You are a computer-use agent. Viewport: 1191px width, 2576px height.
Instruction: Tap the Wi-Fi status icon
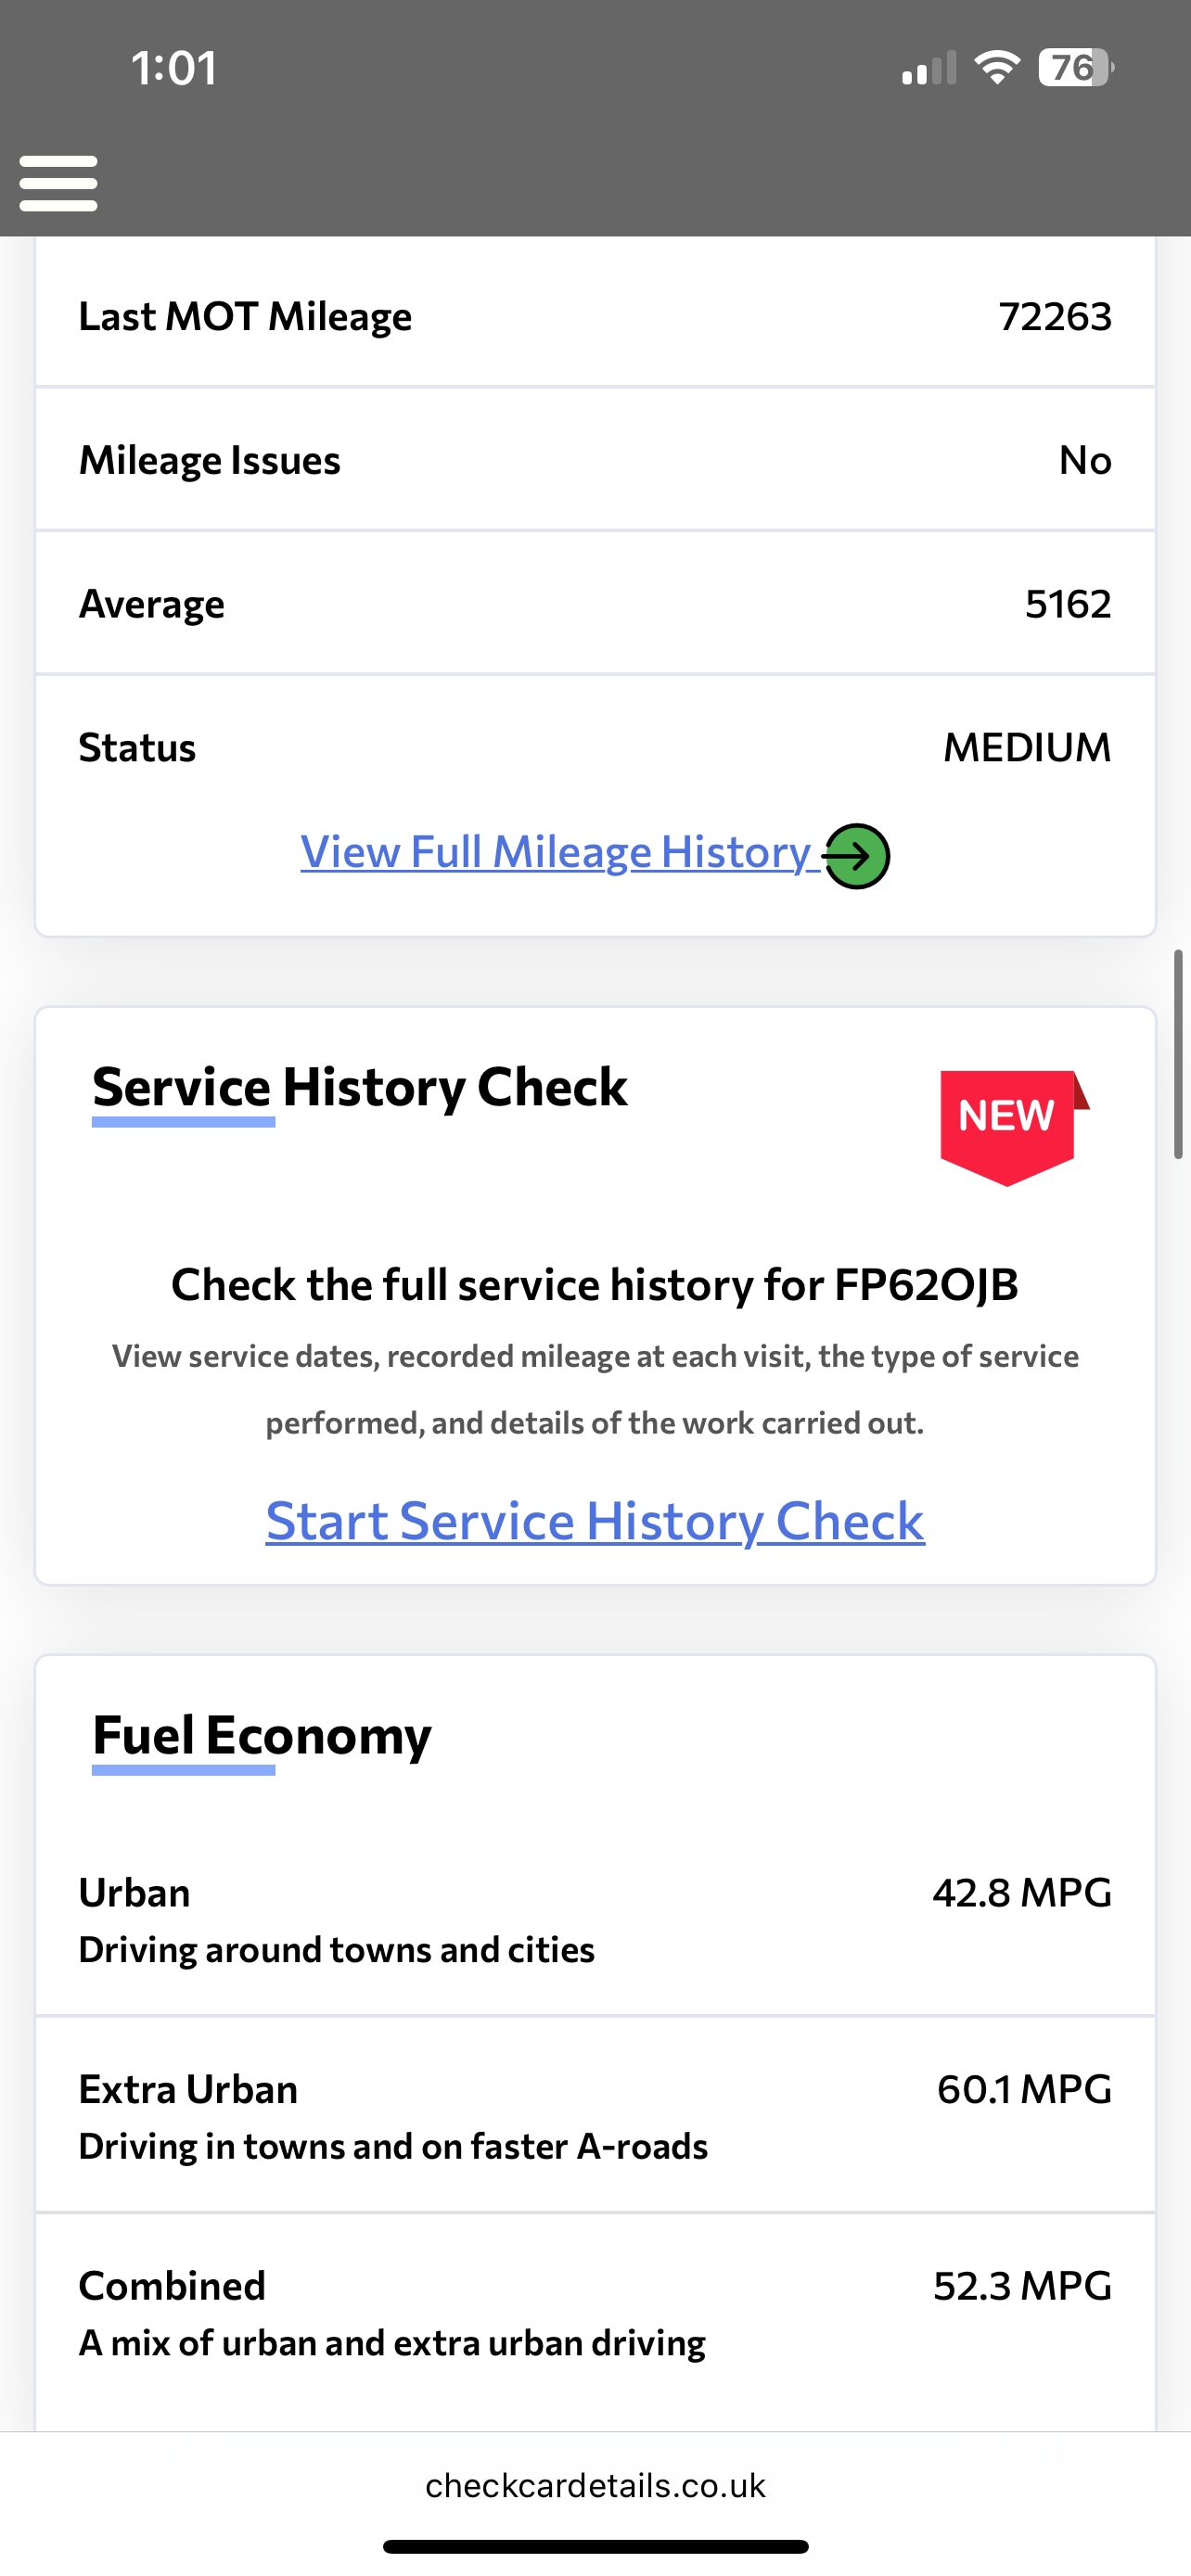[x=996, y=68]
